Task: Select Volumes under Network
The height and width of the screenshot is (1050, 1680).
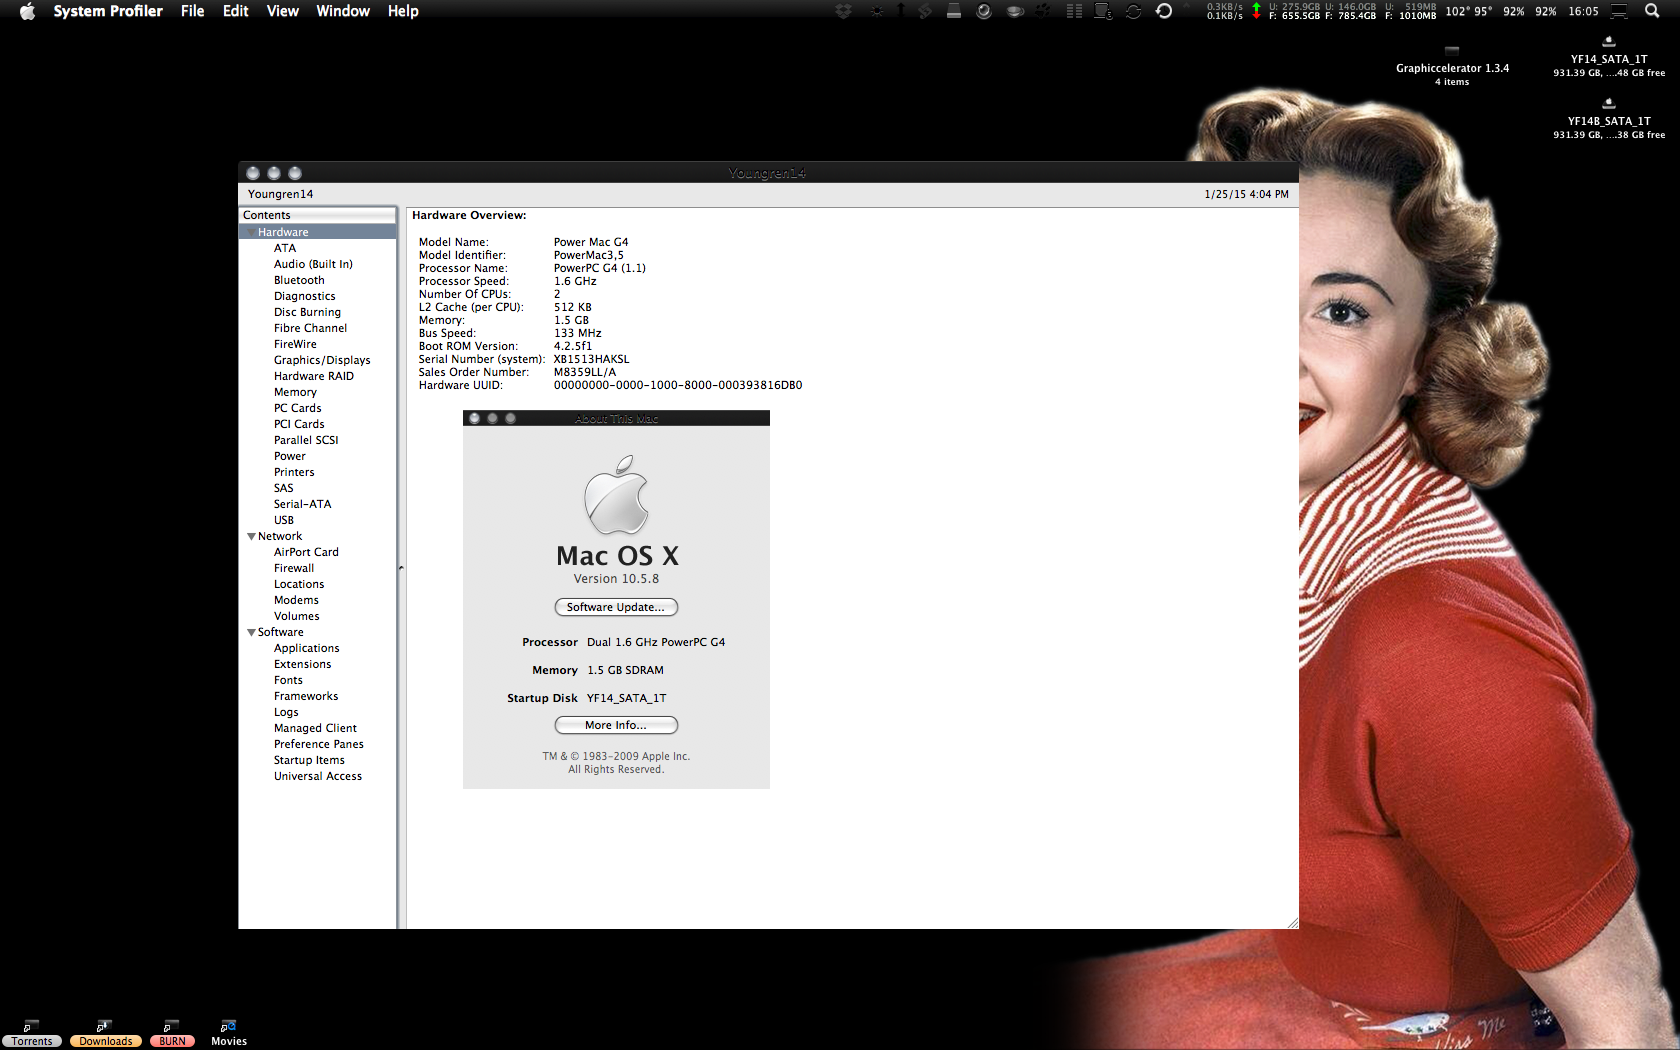Action: point(297,616)
